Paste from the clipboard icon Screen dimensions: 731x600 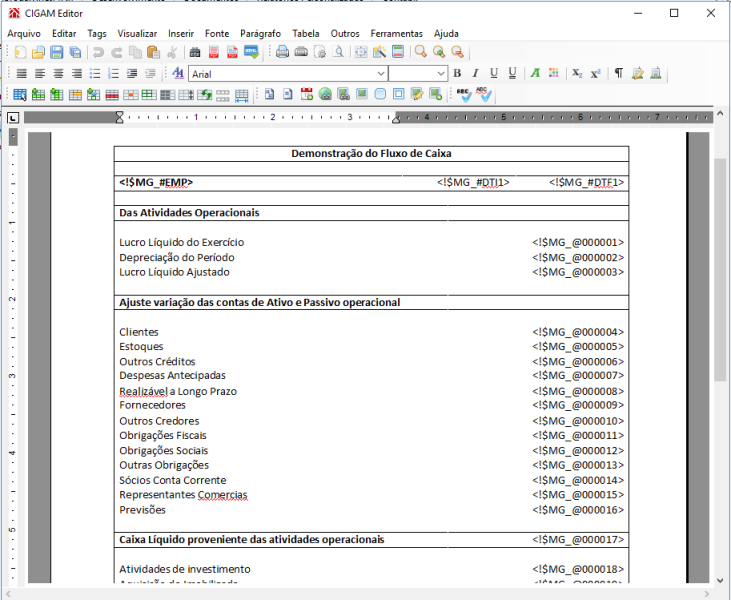tap(153, 52)
